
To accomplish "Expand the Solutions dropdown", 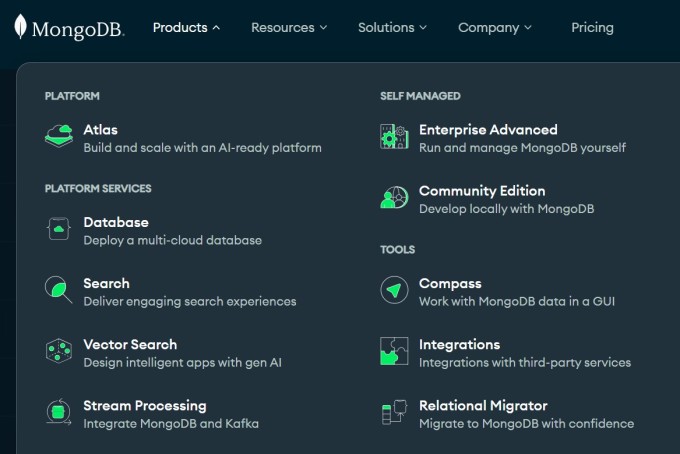I will pos(392,28).
